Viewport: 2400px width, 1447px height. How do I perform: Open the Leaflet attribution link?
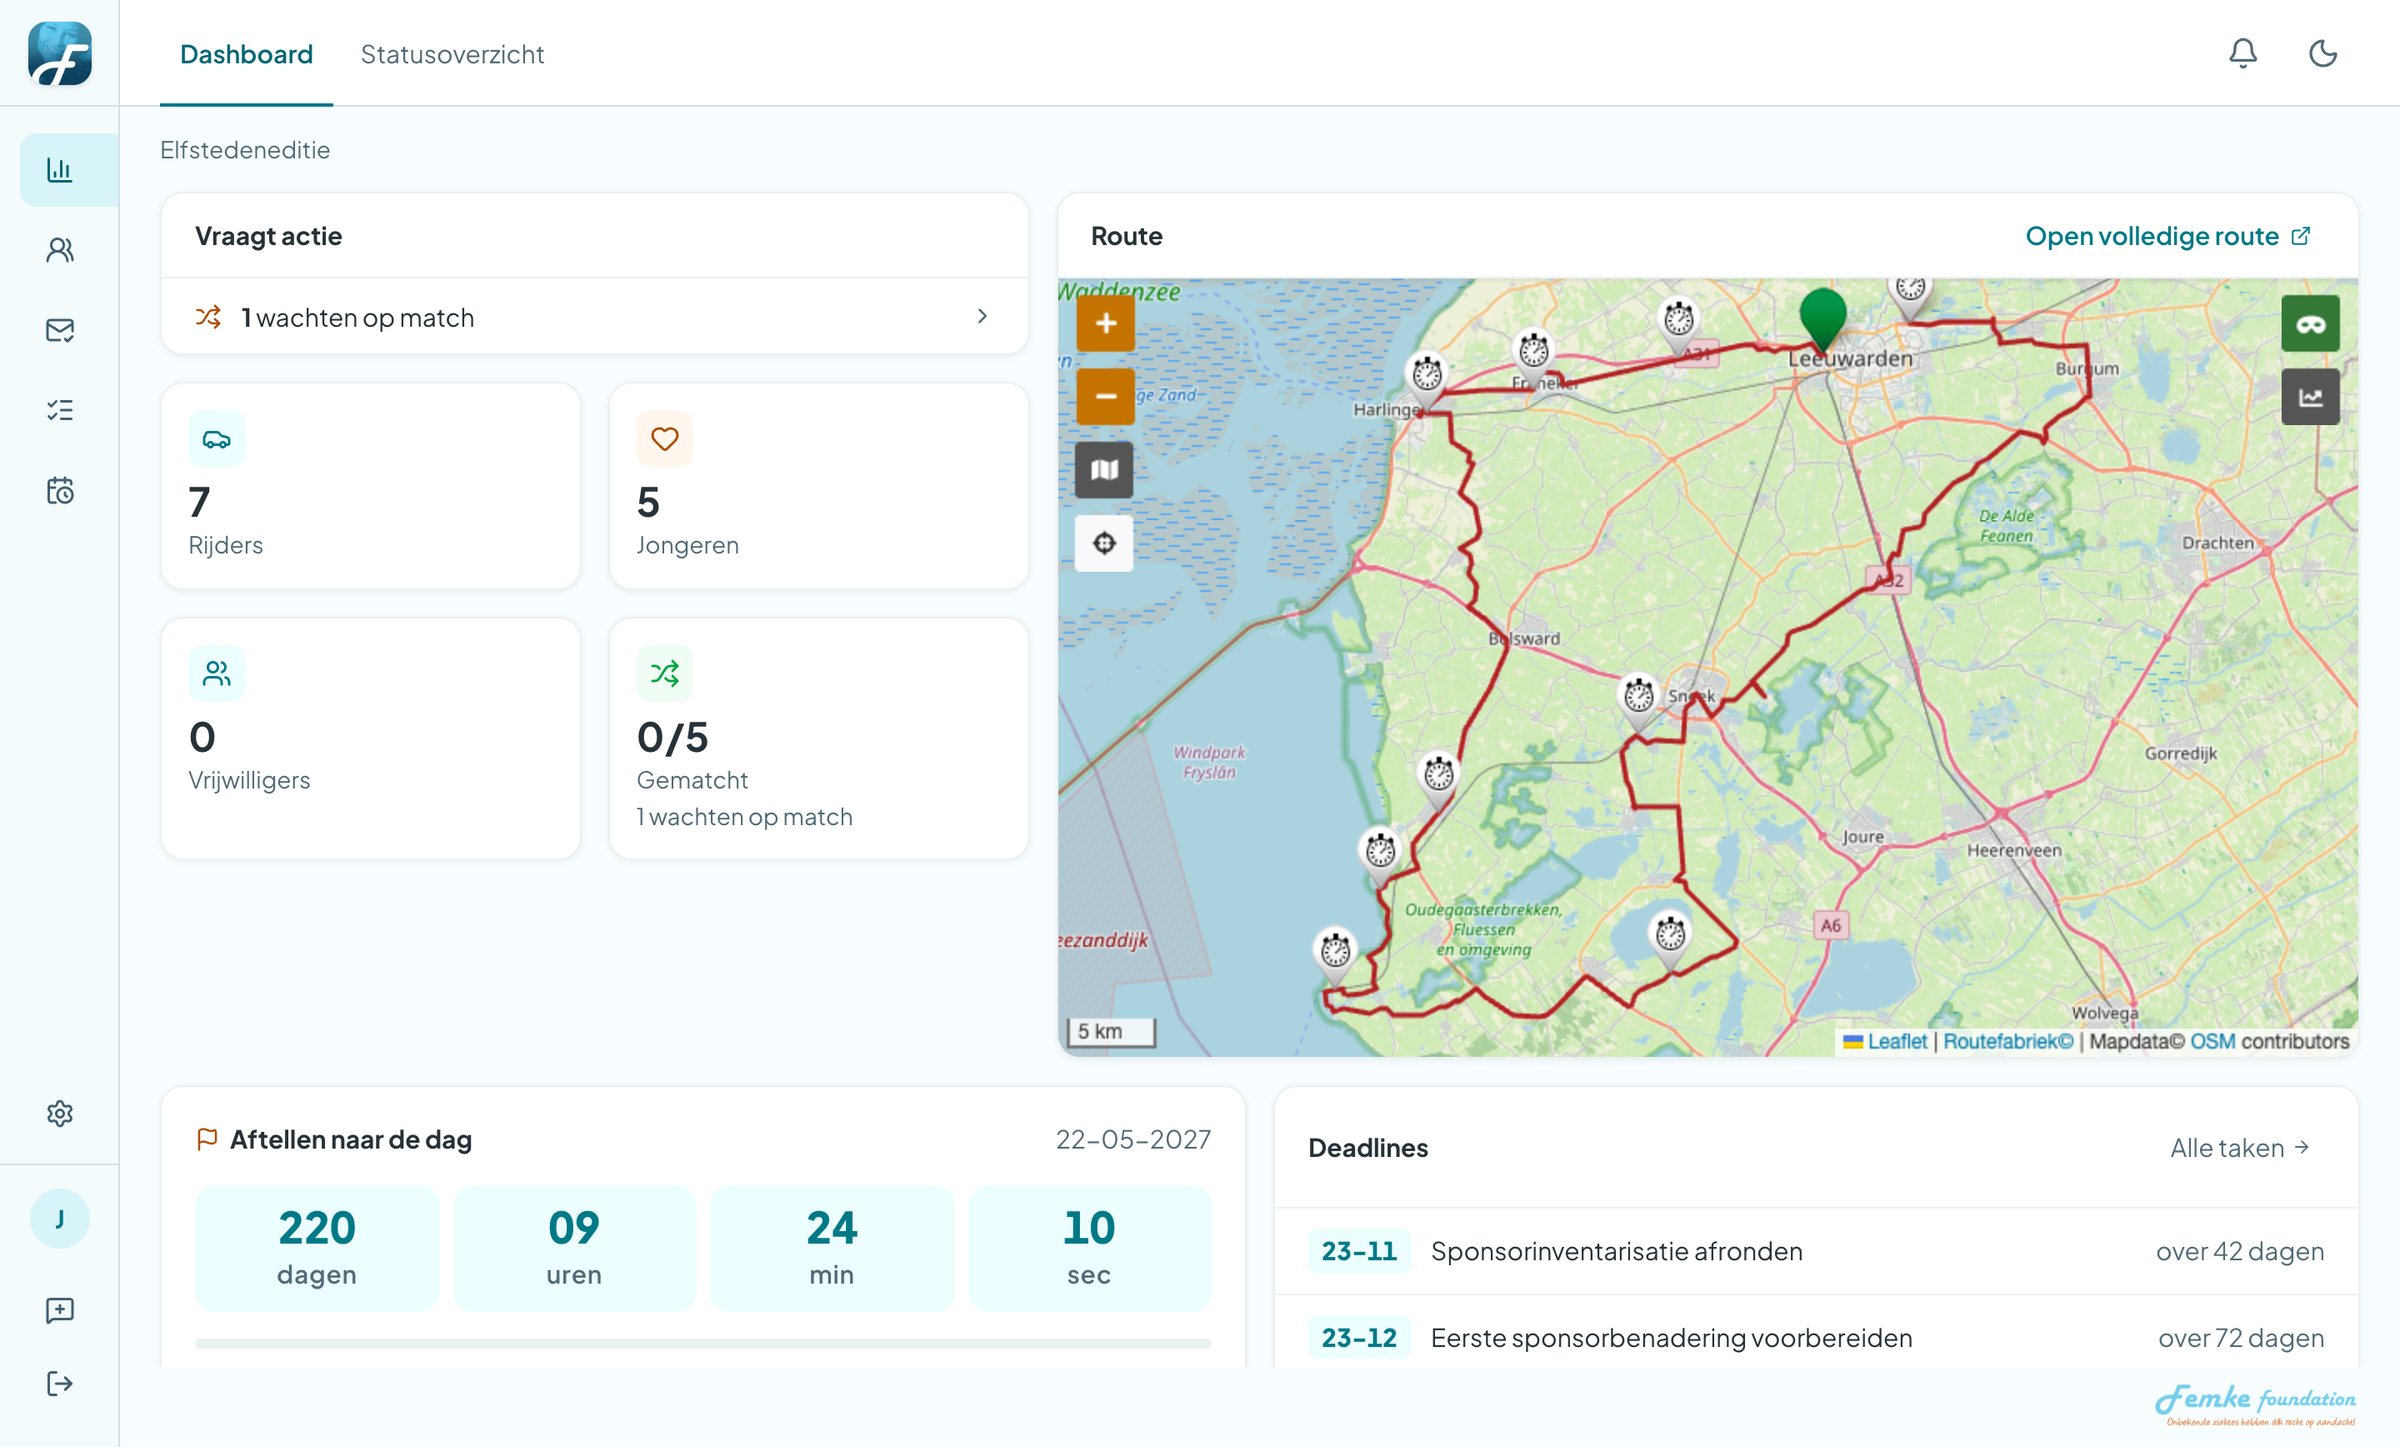(x=1896, y=1041)
